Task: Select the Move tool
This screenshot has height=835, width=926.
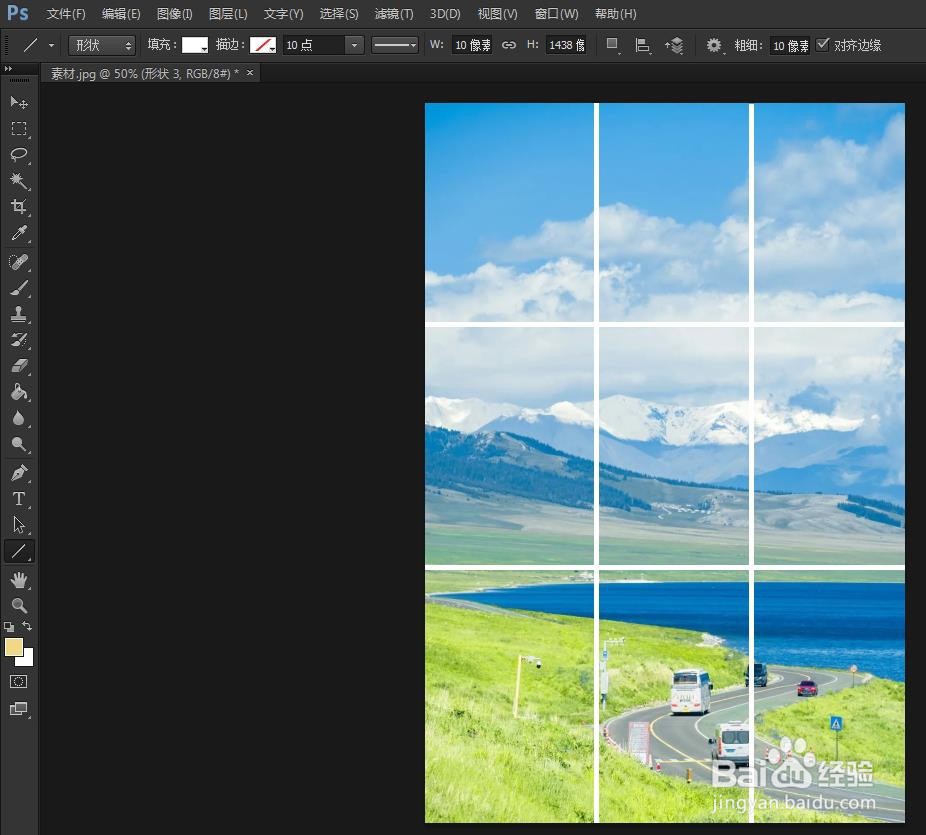Action: pos(20,103)
